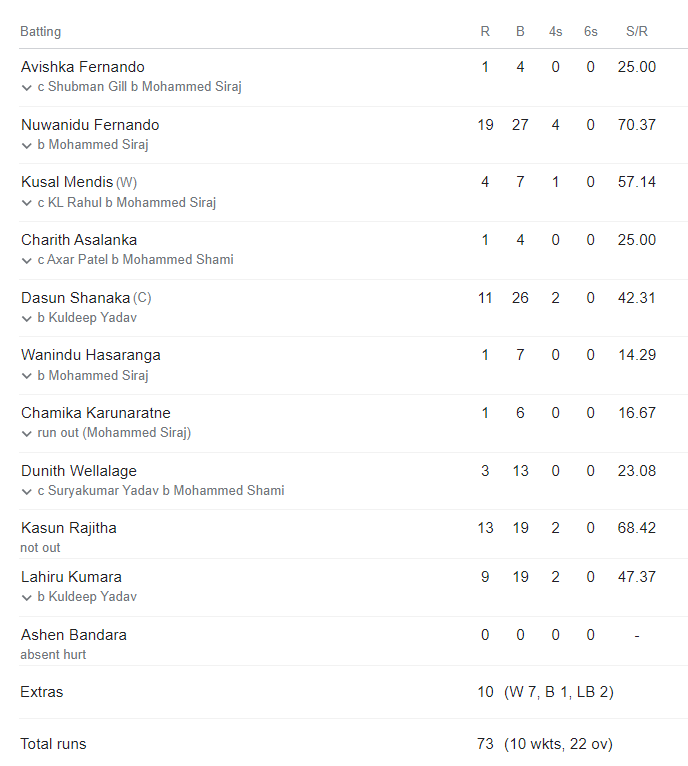Expand Kusal Mendis dismissal chevron
688x766 pixels.
pos(26,203)
